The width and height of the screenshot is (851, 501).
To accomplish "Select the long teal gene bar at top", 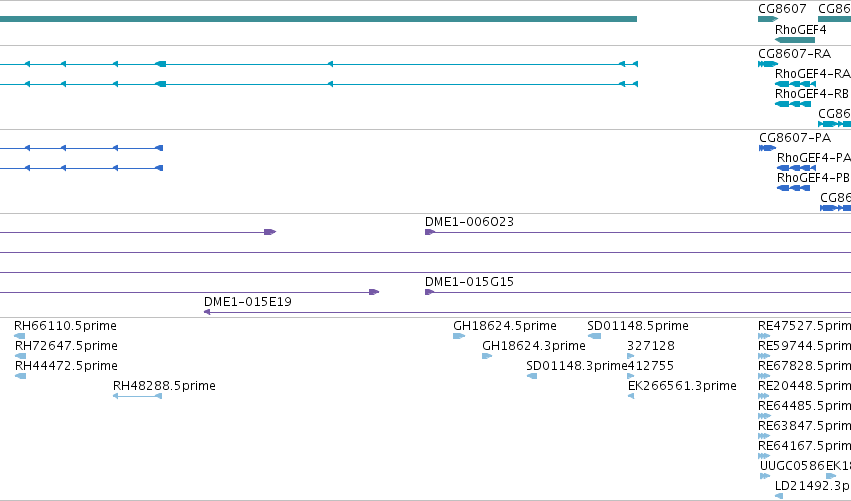I will pos(318,19).
